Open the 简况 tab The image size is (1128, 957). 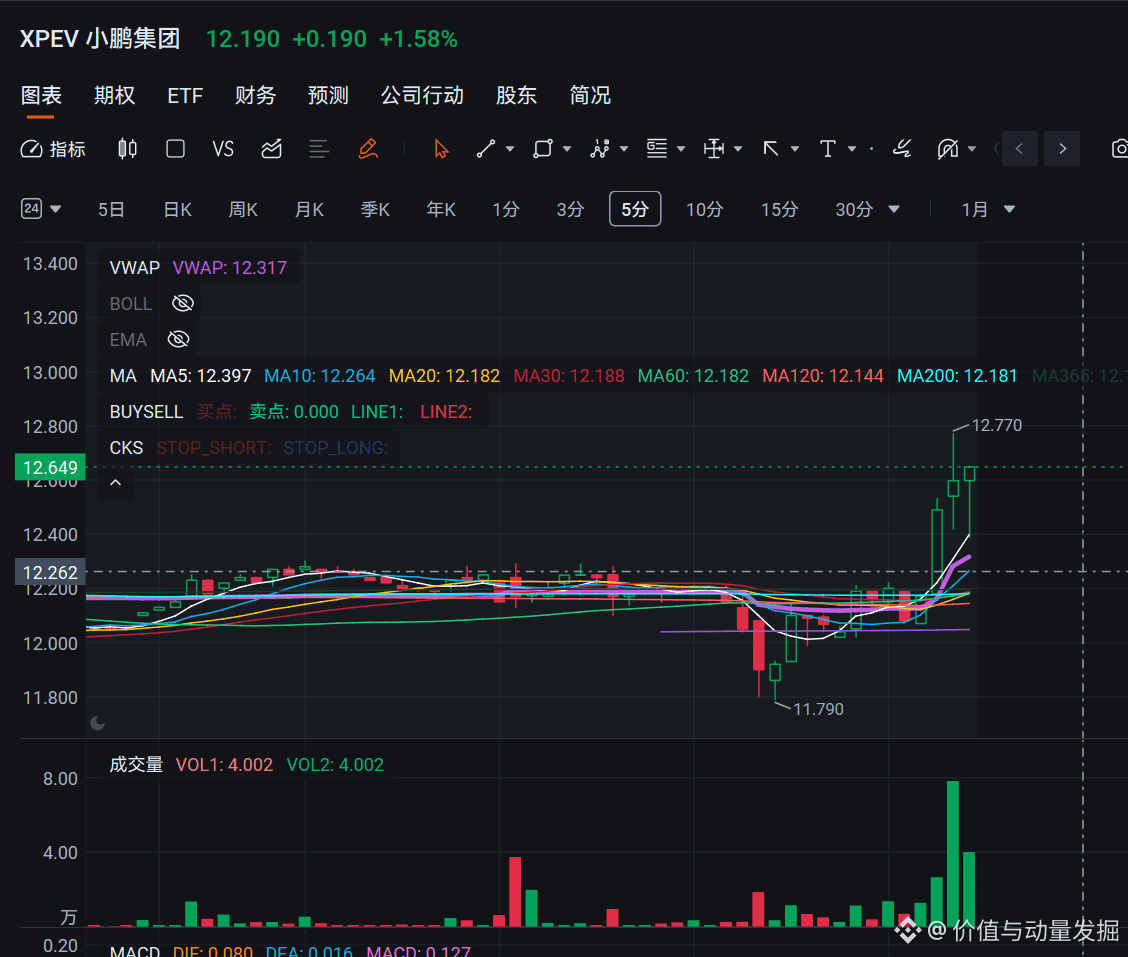590,95
